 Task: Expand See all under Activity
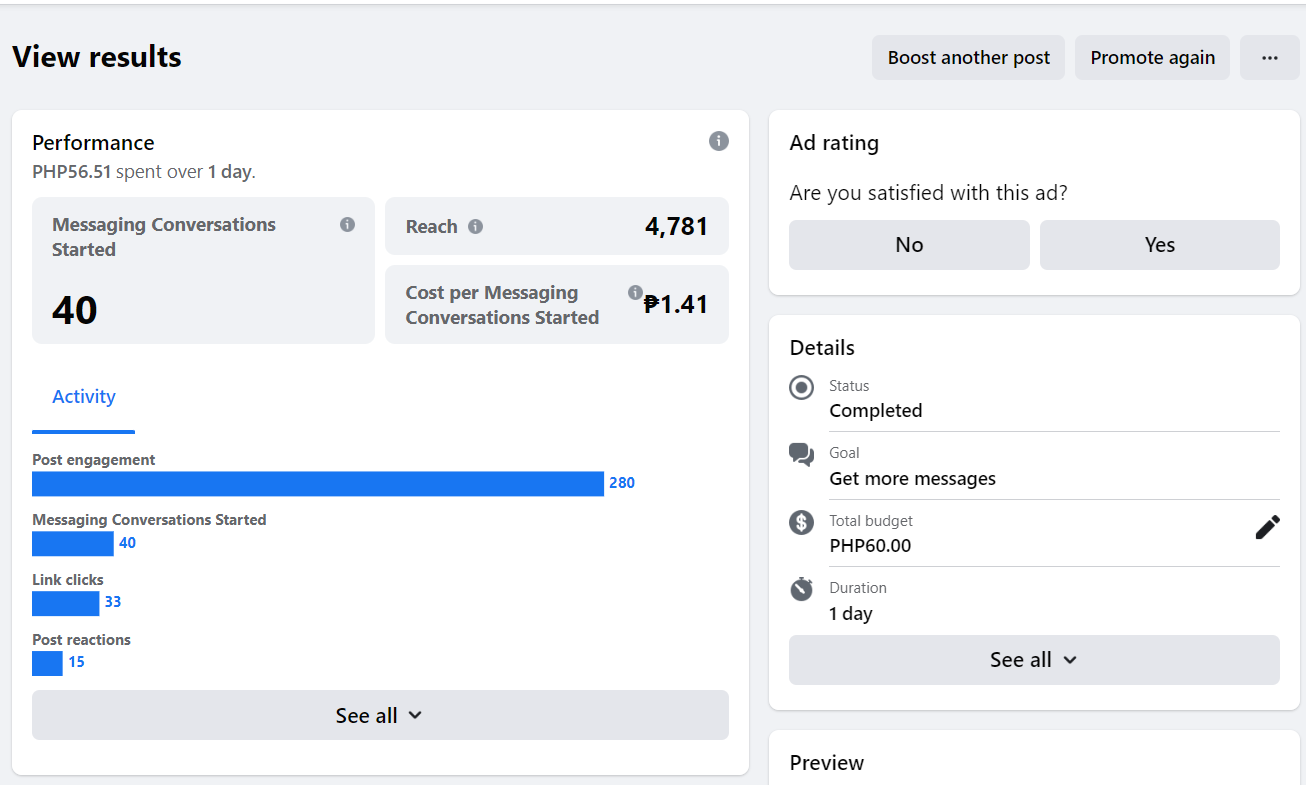[380, 715]
